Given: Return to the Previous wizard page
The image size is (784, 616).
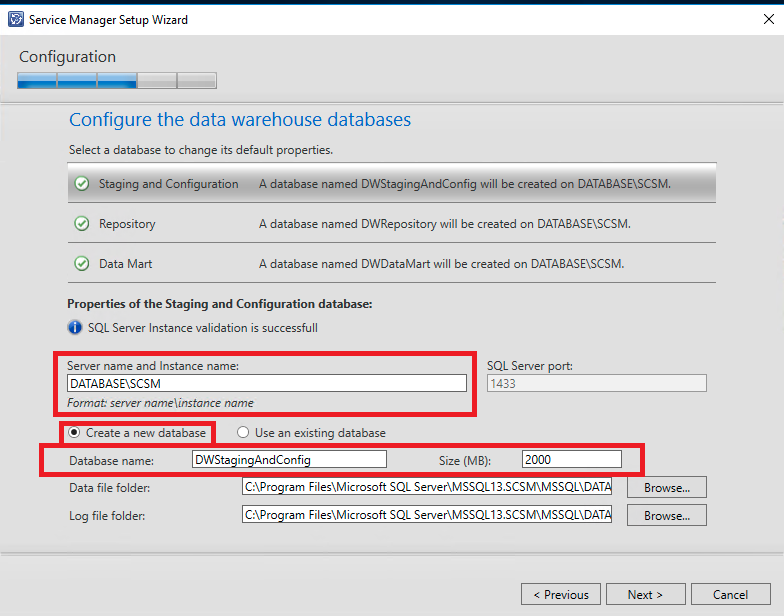Looking at the screenshot, I should 561,594.
